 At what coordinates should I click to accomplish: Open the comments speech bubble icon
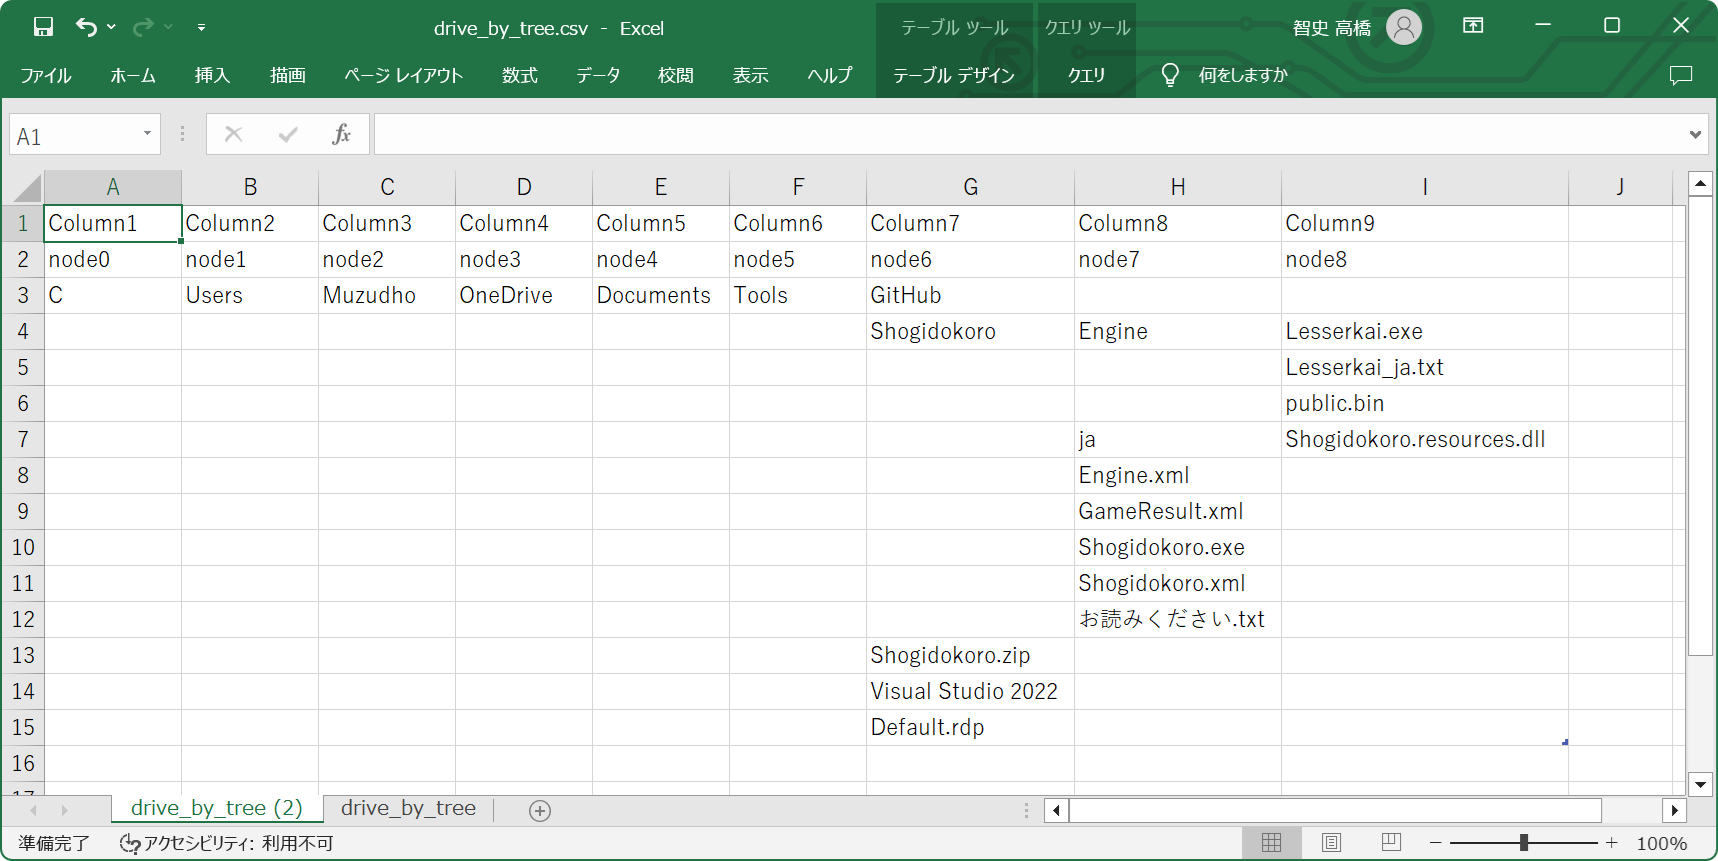[1681, 75]
